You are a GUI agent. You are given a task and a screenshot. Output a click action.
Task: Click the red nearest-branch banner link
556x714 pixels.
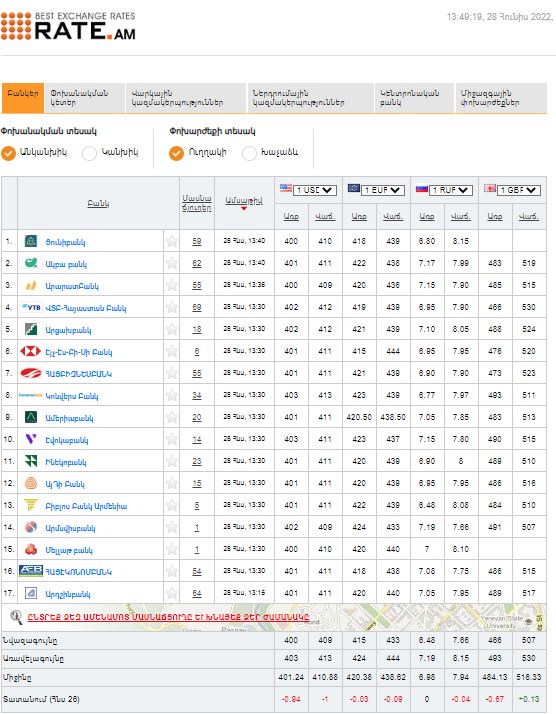pyautogui.click(x=168, y=617)
